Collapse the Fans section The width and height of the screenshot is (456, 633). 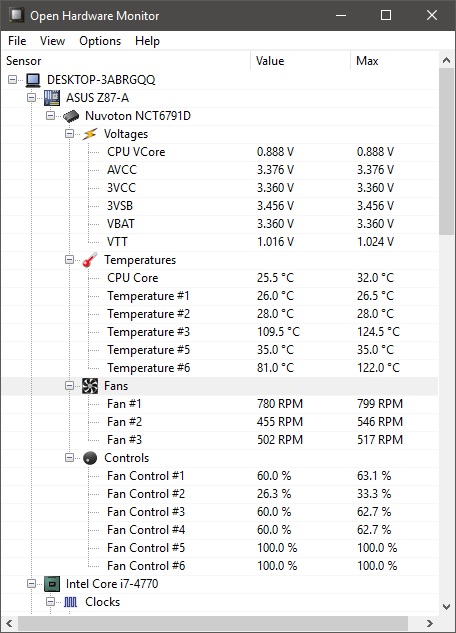tap(69, 386)
